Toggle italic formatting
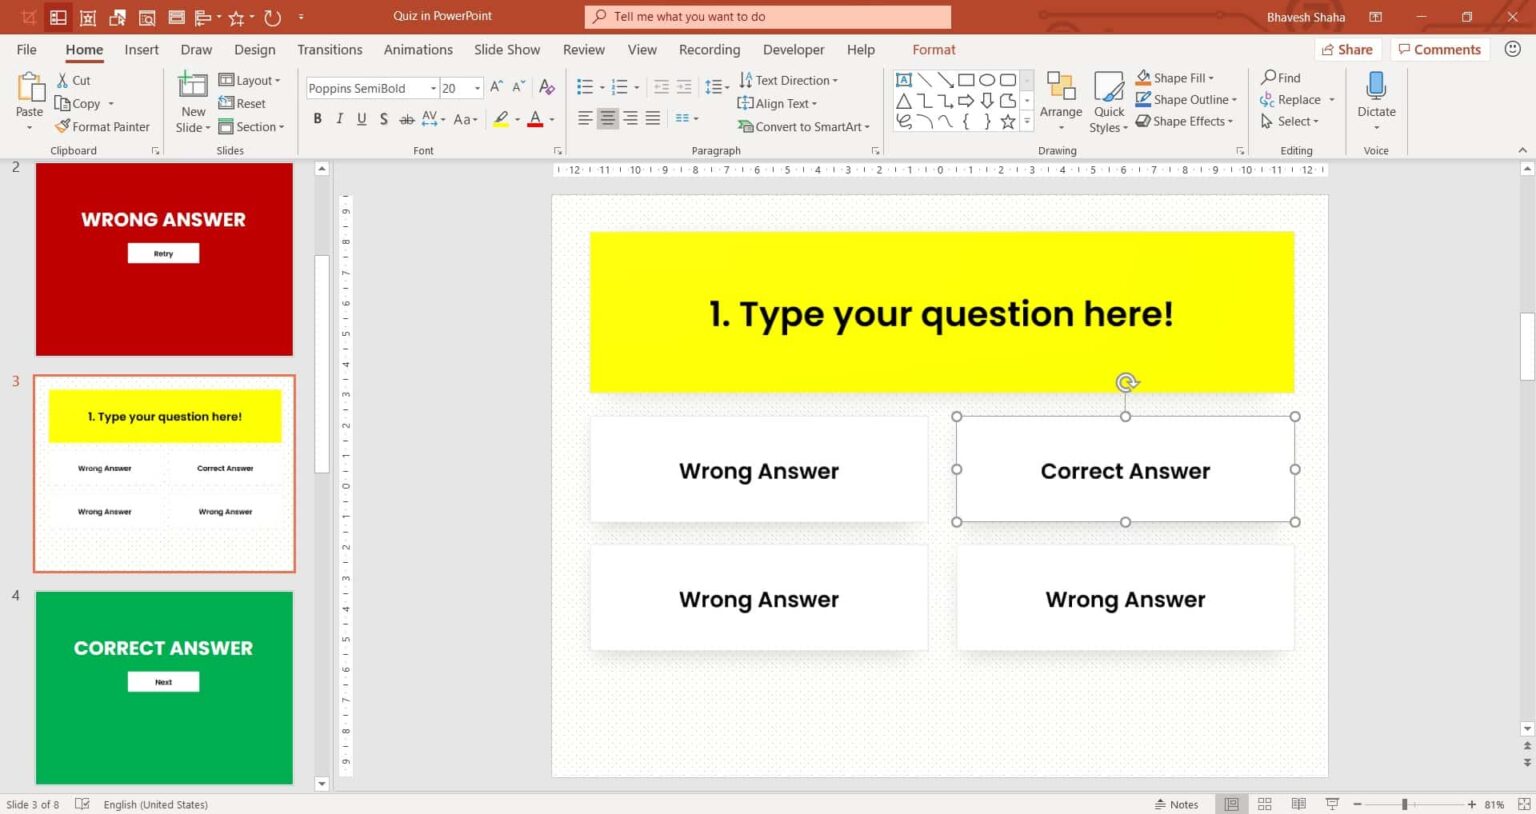The height and width of the screenshot is (814, 1536). coord(339,118)
